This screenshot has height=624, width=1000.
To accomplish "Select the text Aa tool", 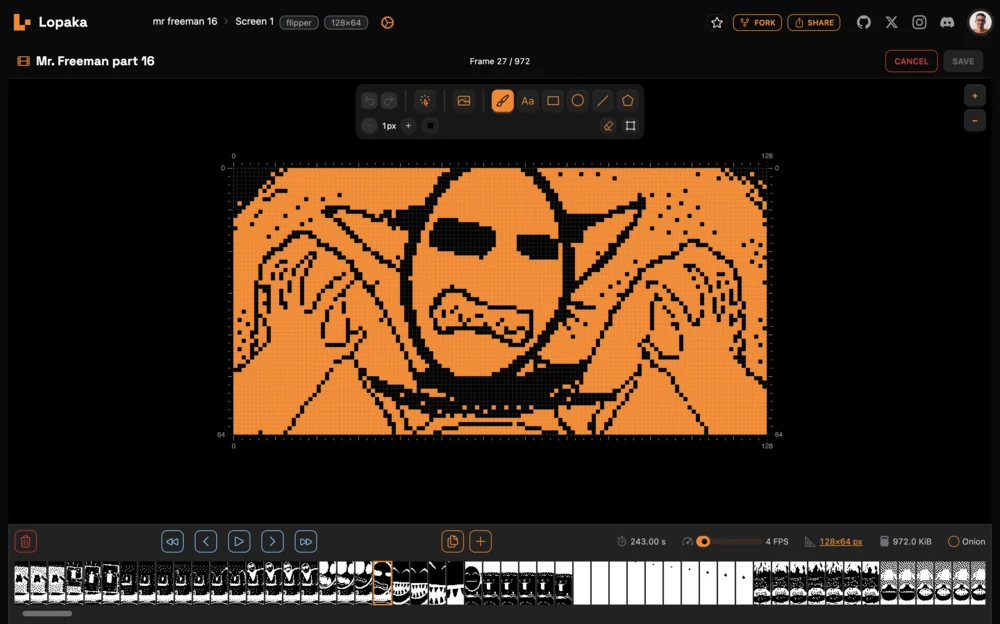I will pos(527,101).
